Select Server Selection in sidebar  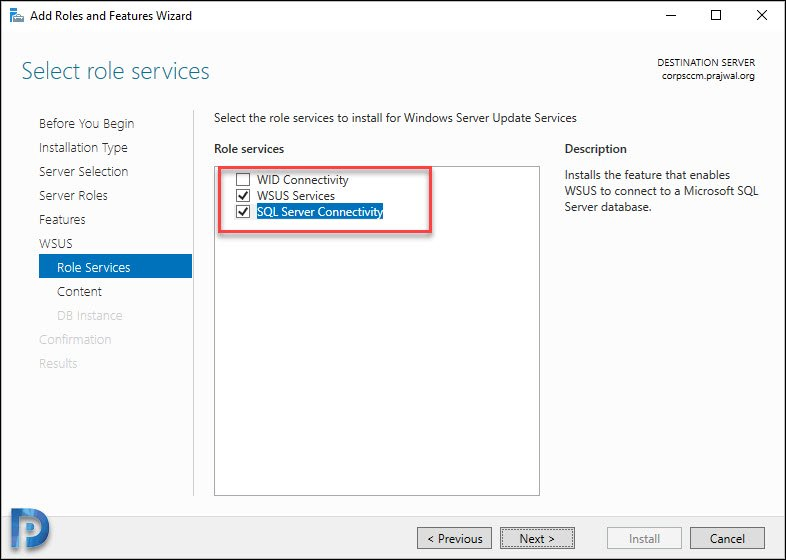(84, 171)
